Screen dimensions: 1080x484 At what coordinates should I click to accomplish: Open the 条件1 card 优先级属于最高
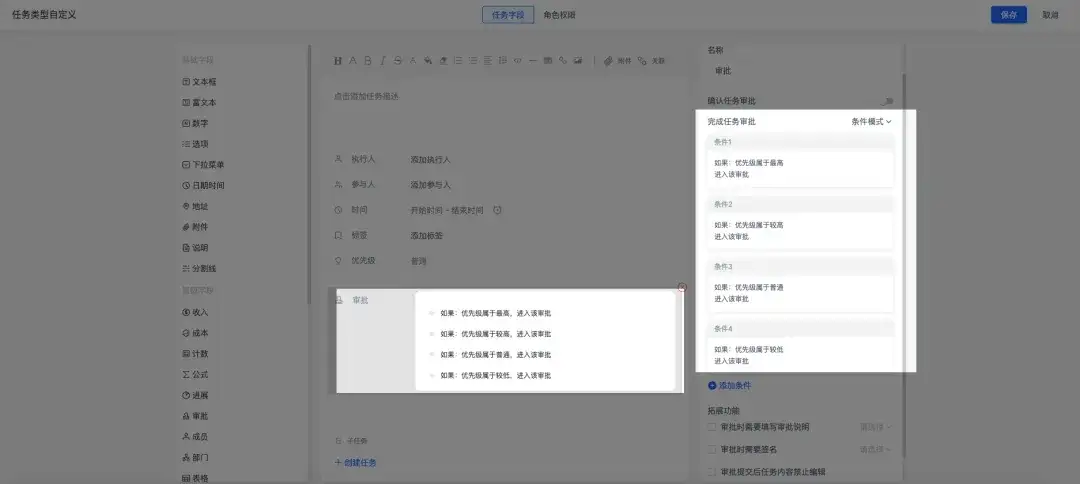tap(800, 160)
